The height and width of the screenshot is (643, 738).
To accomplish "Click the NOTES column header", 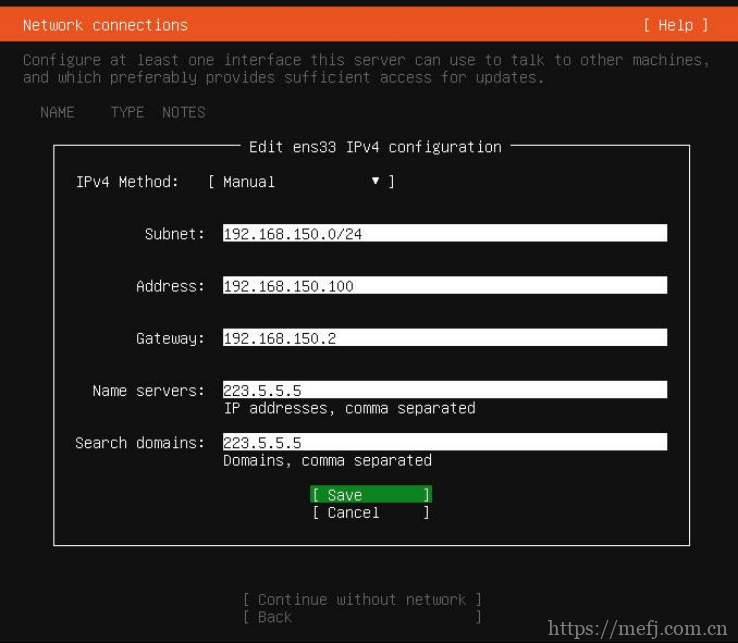I will click(x=184, y=112).
